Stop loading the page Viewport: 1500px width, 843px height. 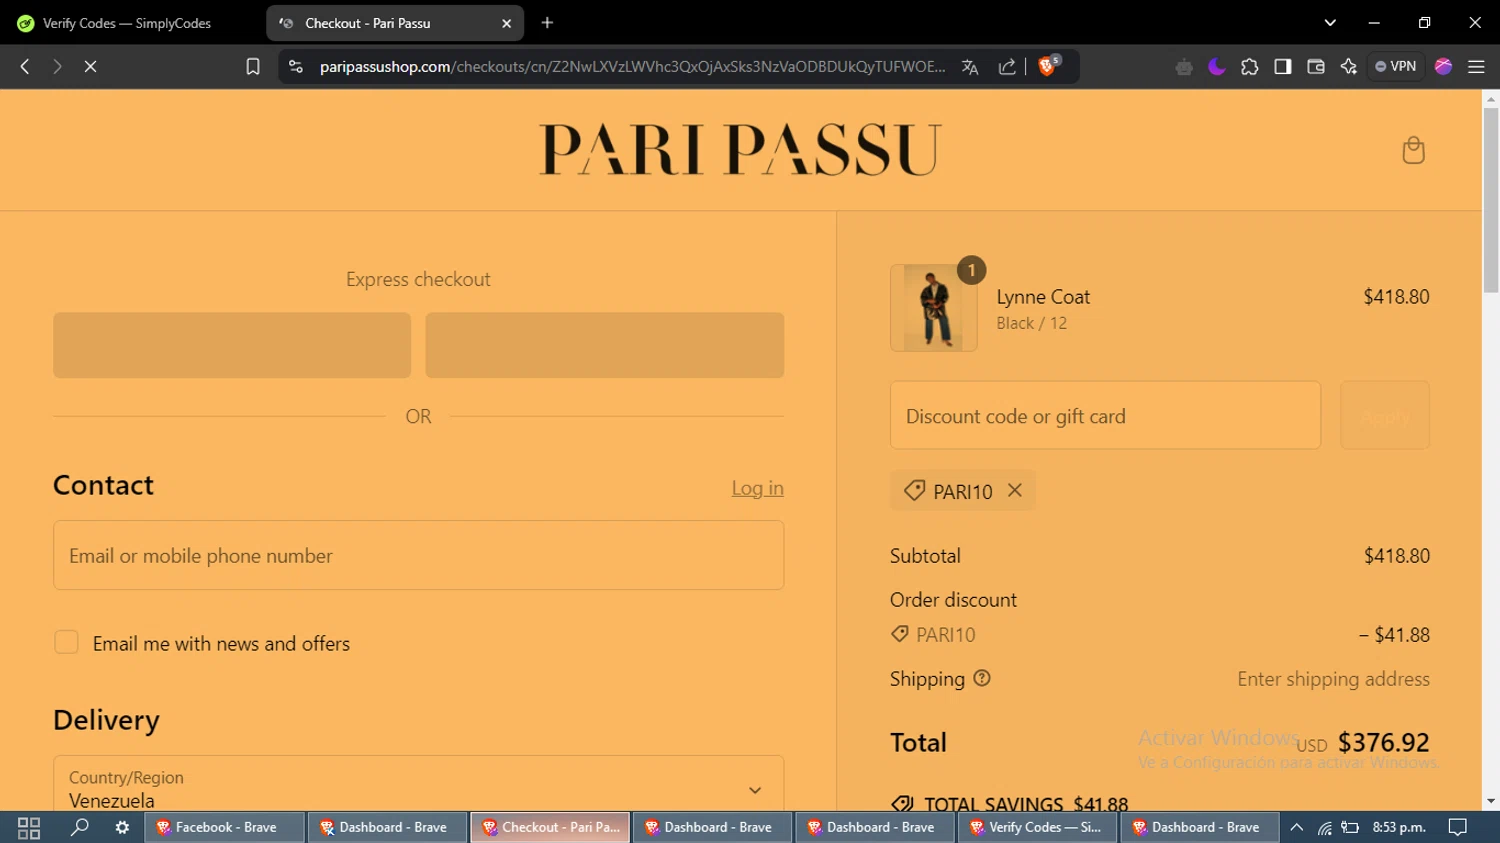[90, 66]
